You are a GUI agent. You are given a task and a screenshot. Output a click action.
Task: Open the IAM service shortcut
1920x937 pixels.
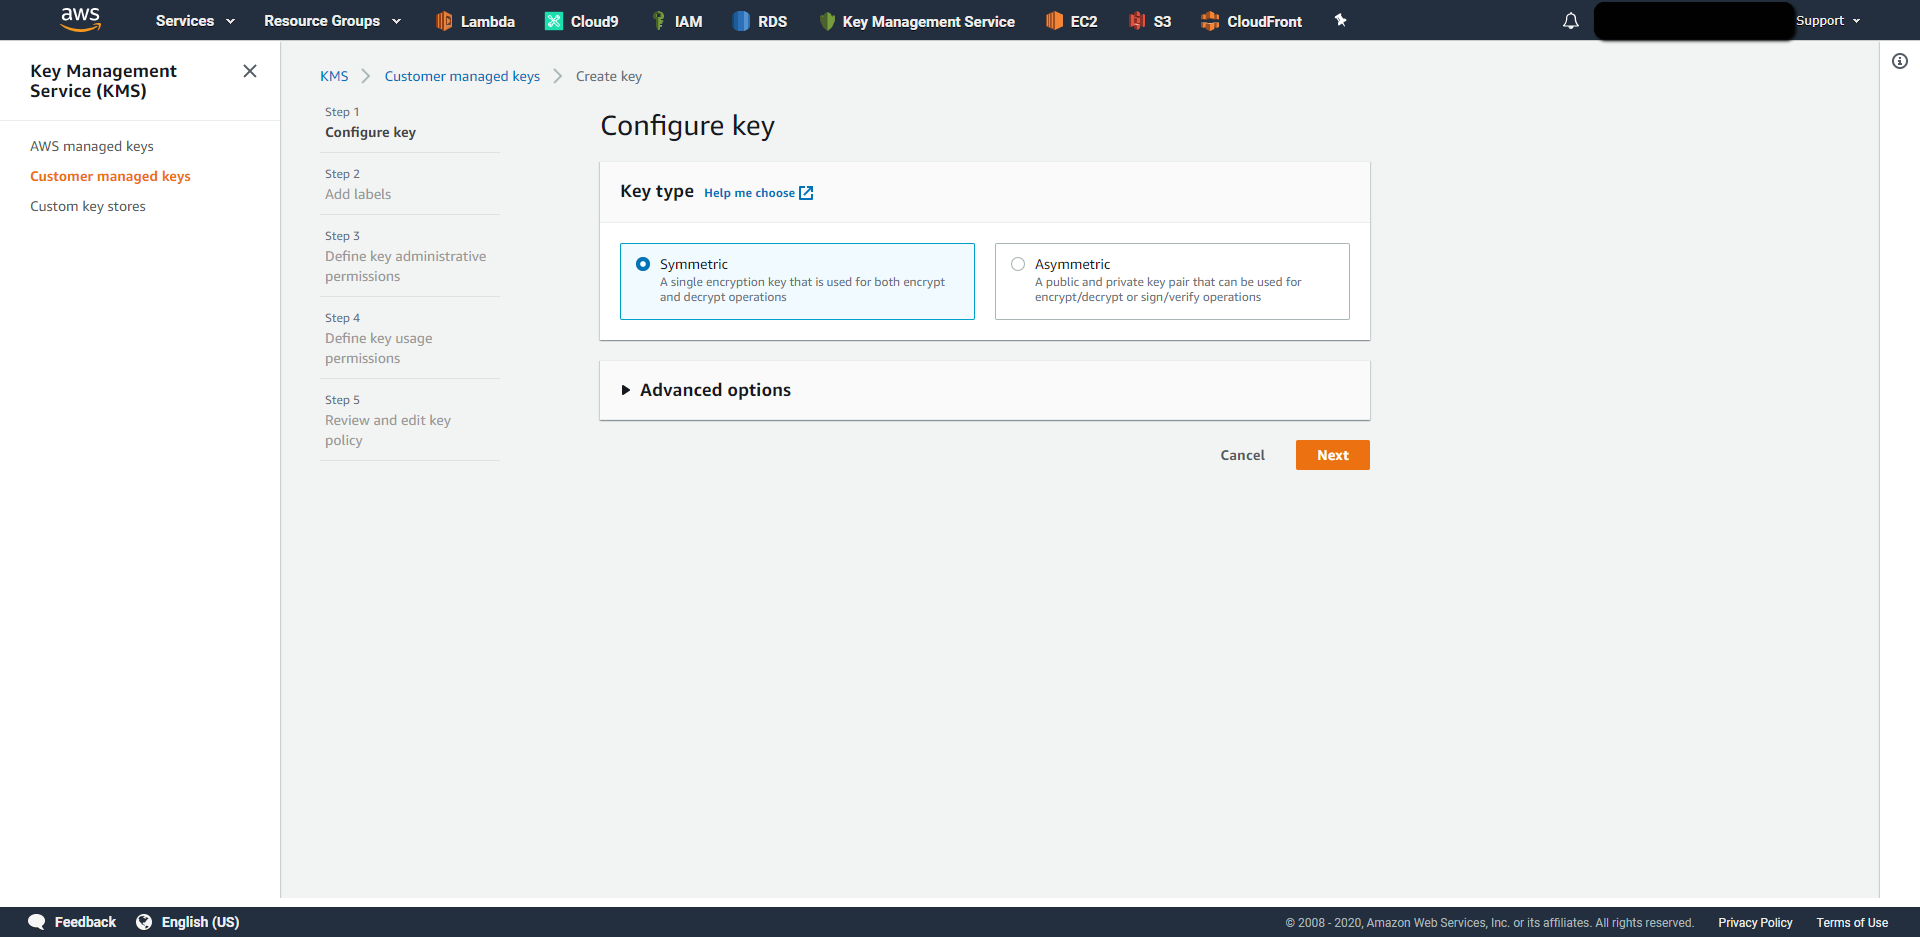[678, 20]
